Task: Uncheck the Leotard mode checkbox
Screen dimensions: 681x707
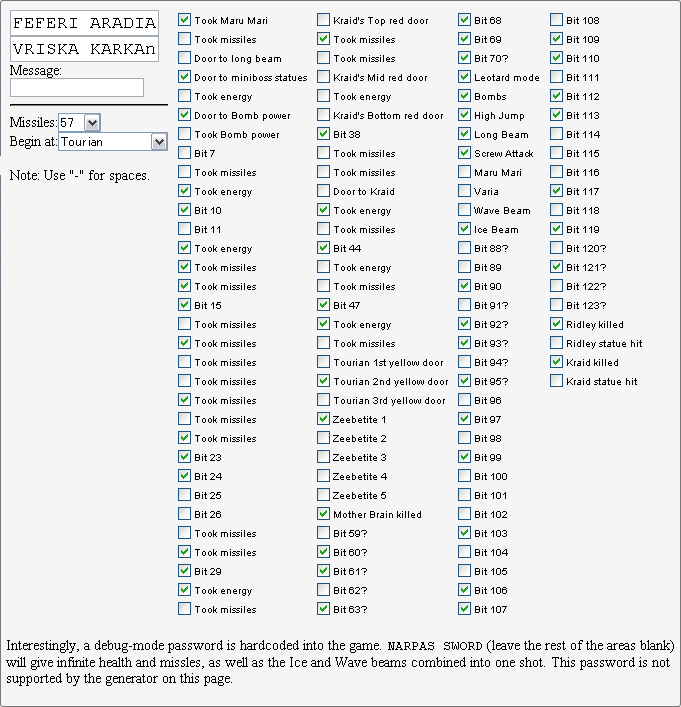Action: point(465,77)
